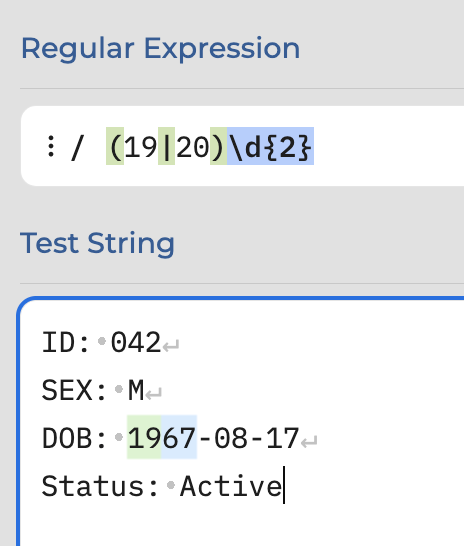Open the three-dot delimiter options menu
464x546 pixels.
(51, 146)
